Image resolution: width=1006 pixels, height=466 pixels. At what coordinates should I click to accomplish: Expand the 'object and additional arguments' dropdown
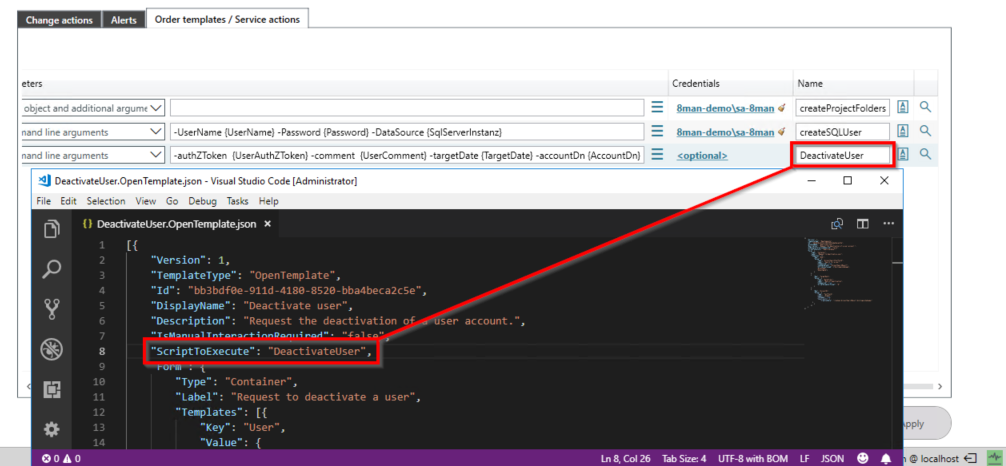155,107
